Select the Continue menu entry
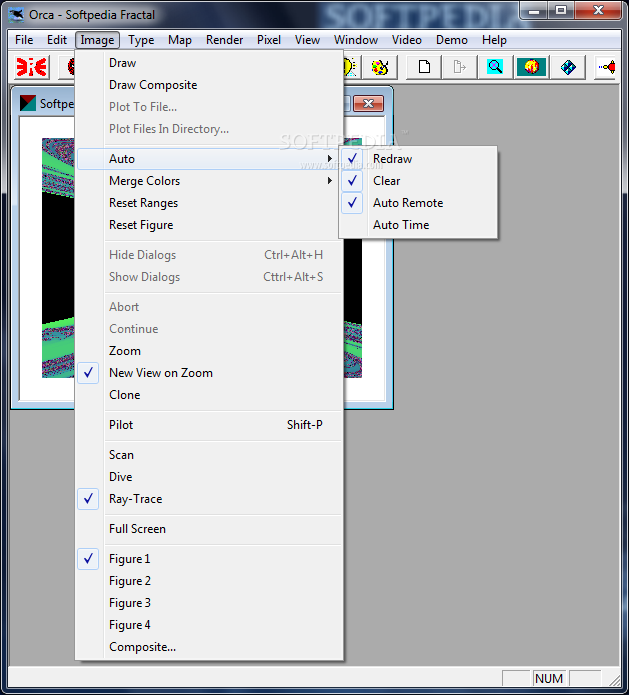 pos(209,329)
